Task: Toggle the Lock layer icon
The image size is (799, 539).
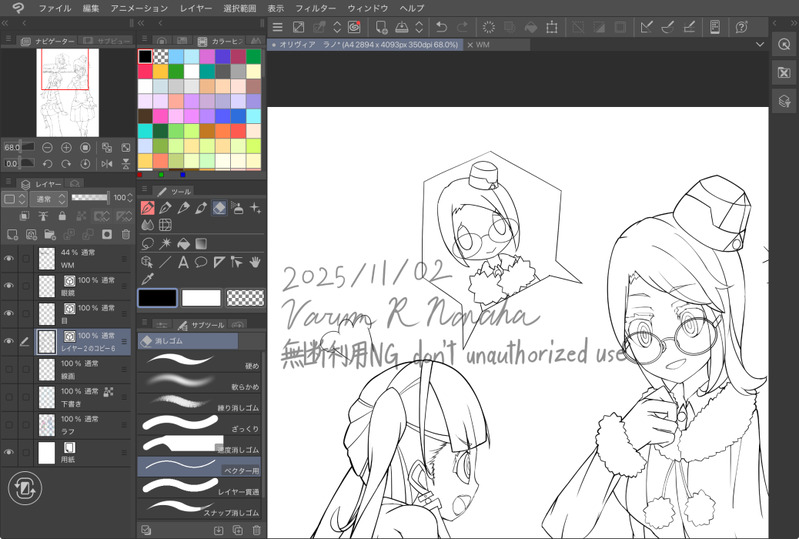Action: point(62,216)
